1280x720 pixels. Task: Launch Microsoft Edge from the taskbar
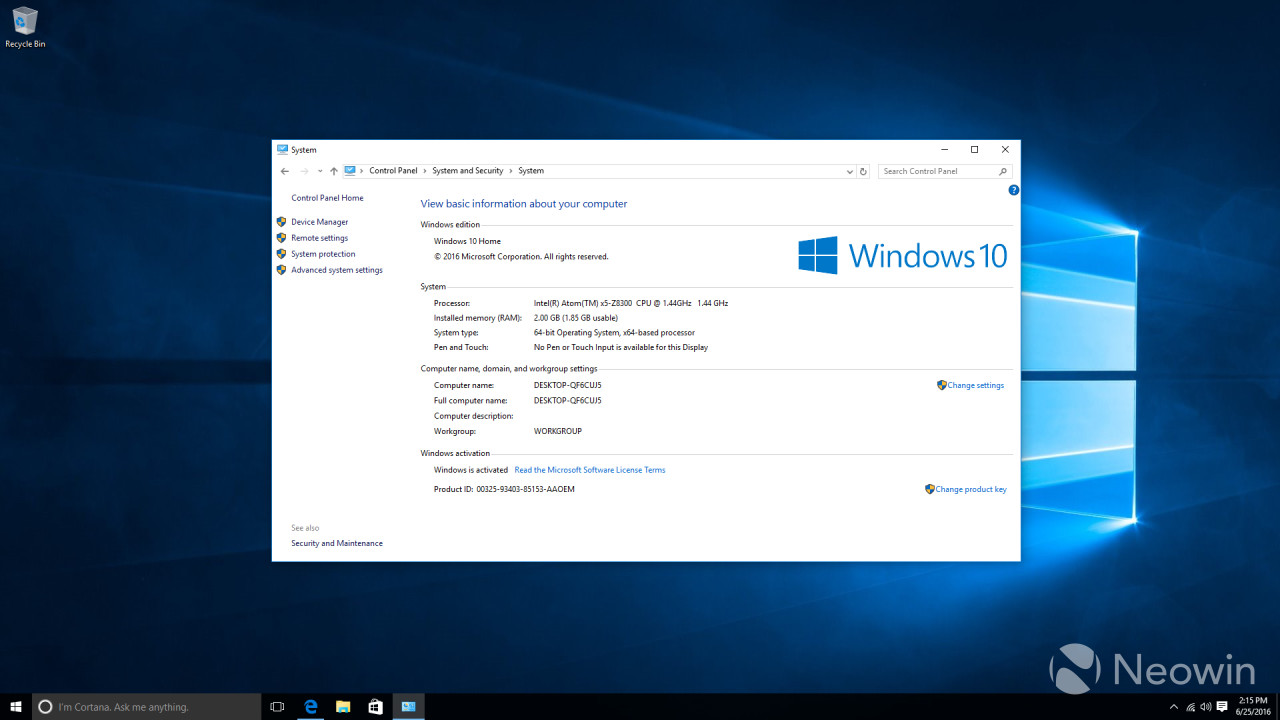(311, 707)
